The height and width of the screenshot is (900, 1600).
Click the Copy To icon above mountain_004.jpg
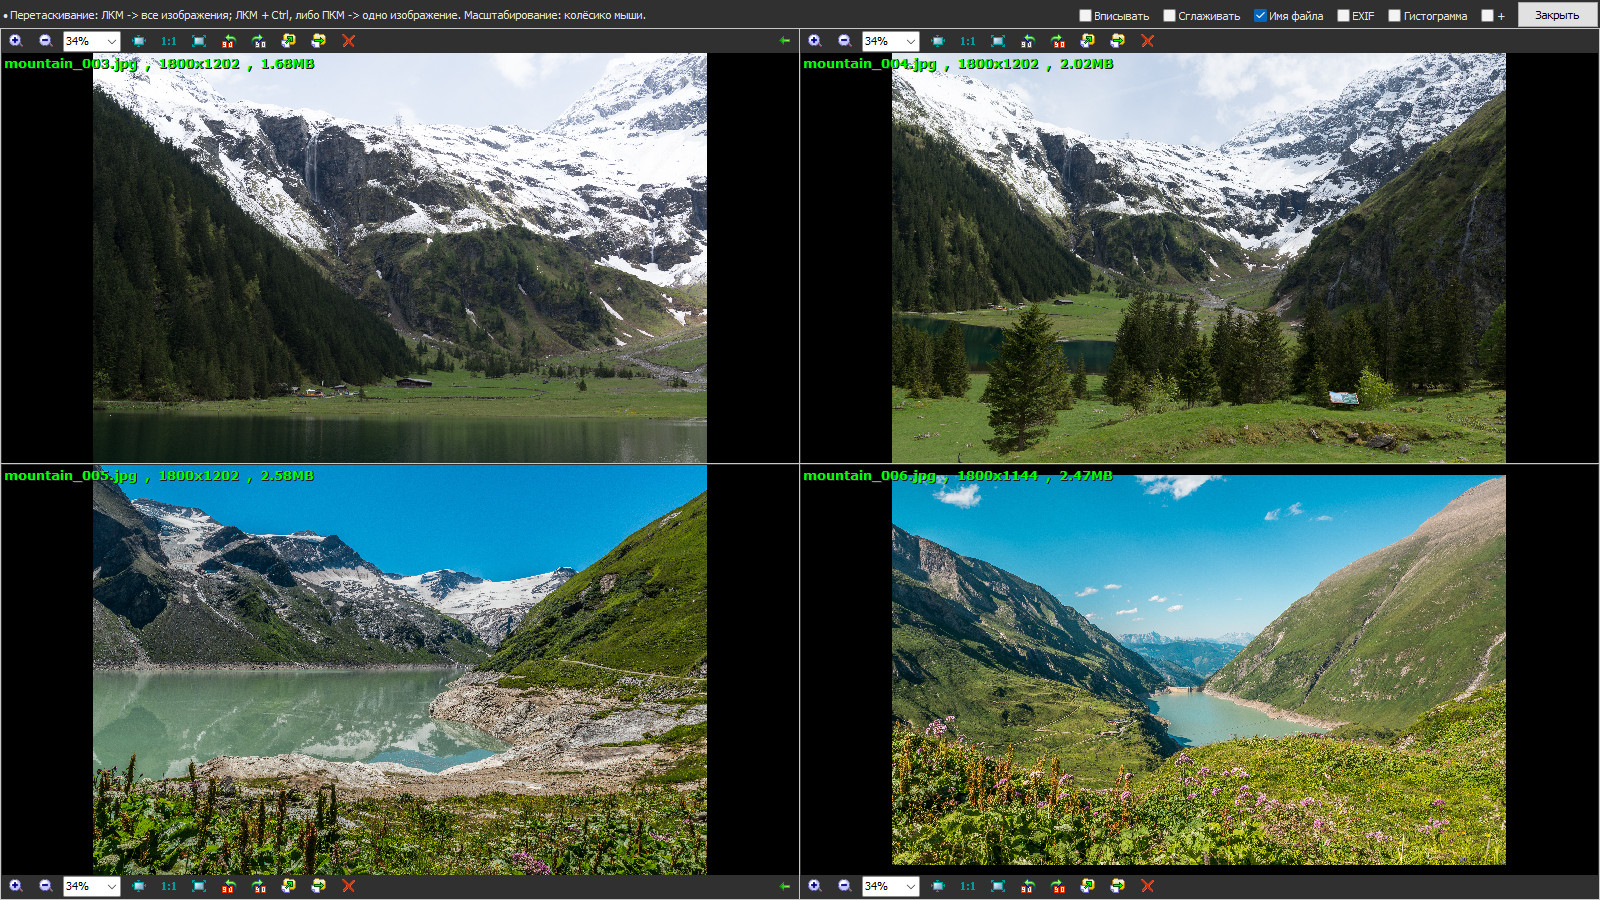click(x=1089, y=41)
